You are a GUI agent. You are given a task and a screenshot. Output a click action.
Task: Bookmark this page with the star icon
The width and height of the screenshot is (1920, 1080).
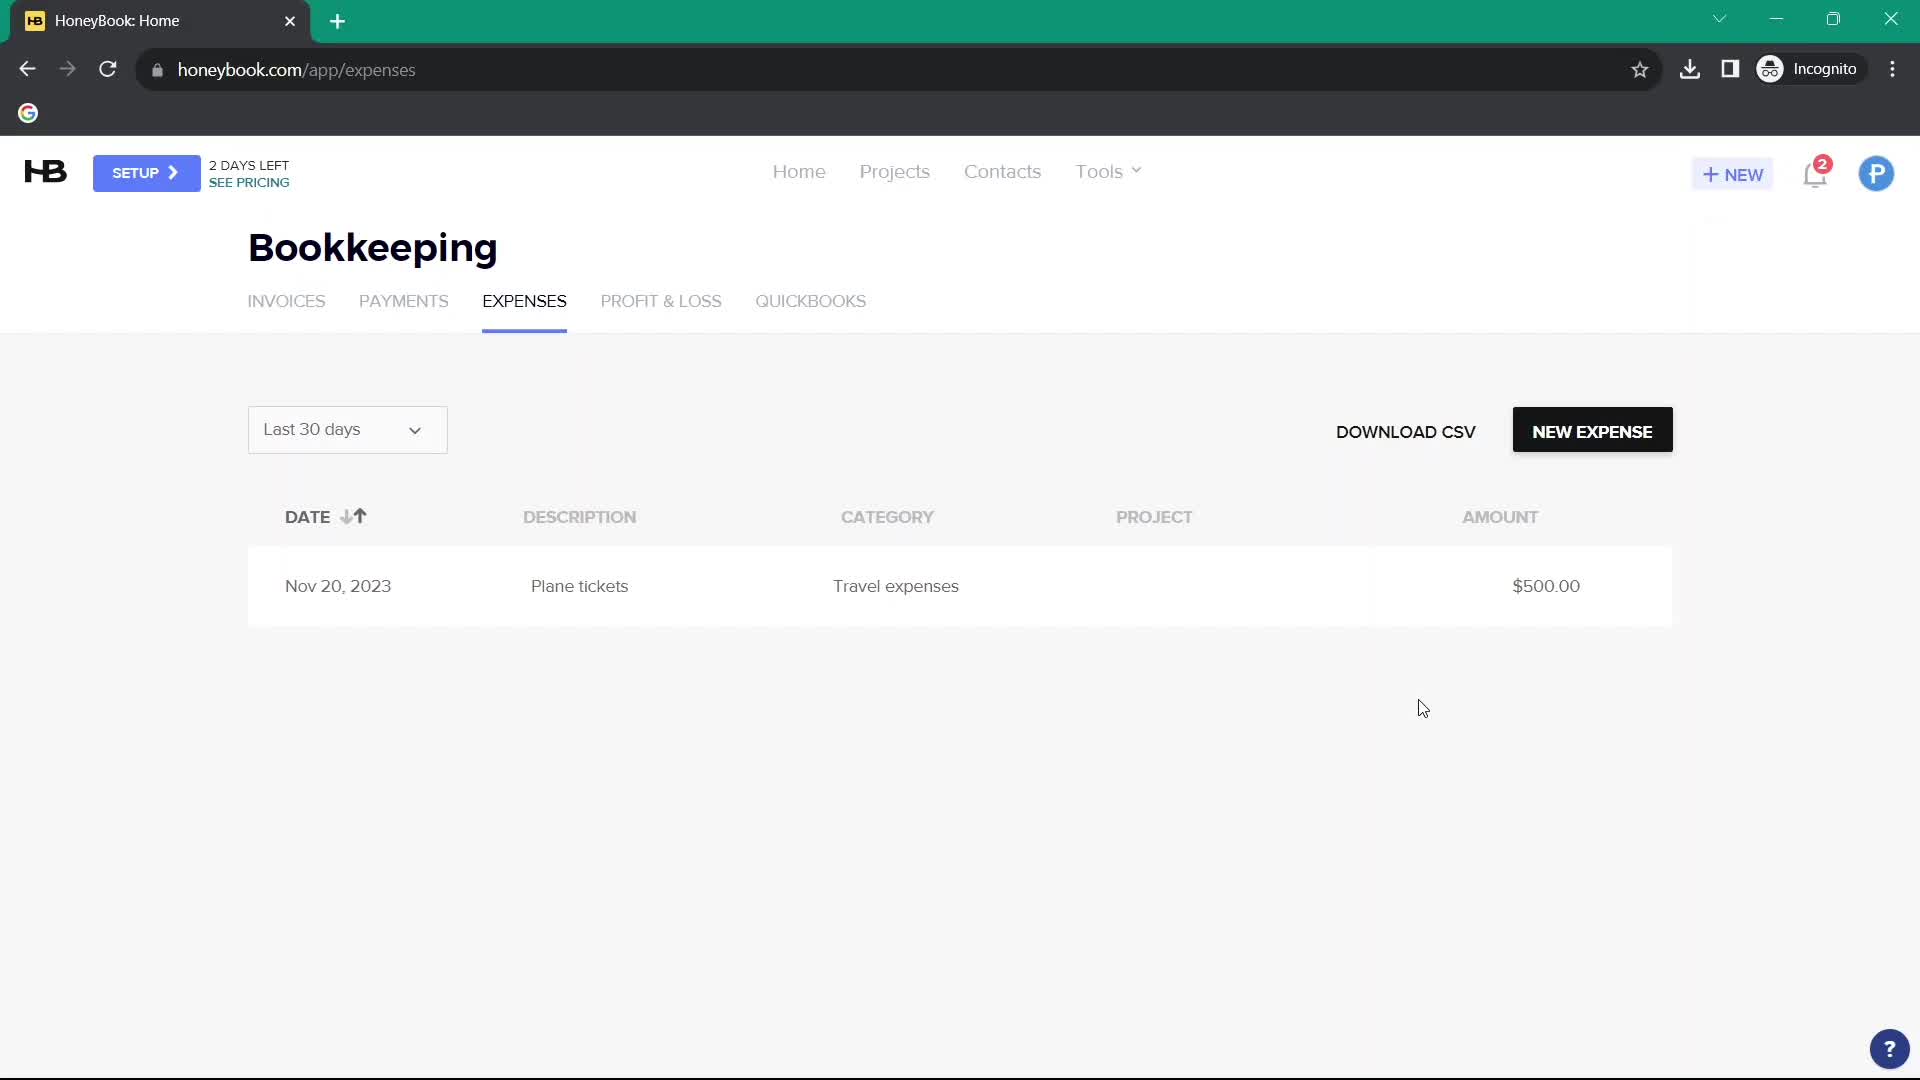coord(1640,69)
